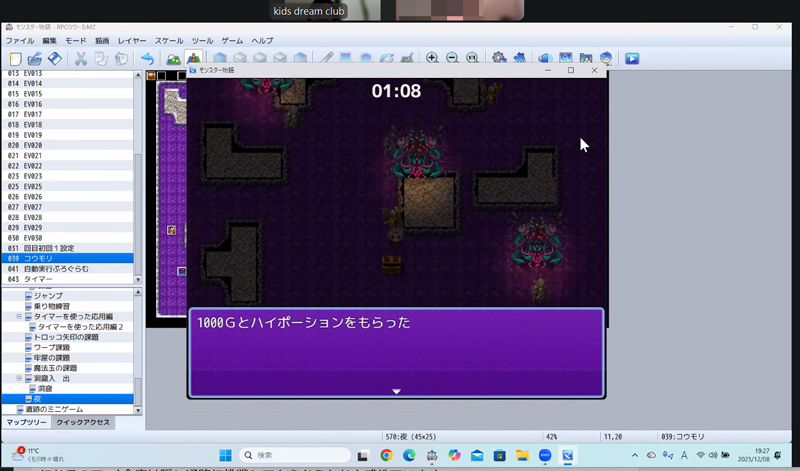Select the Undo arrow icon
Screen dimensions: 800x471
click(147, 58)
